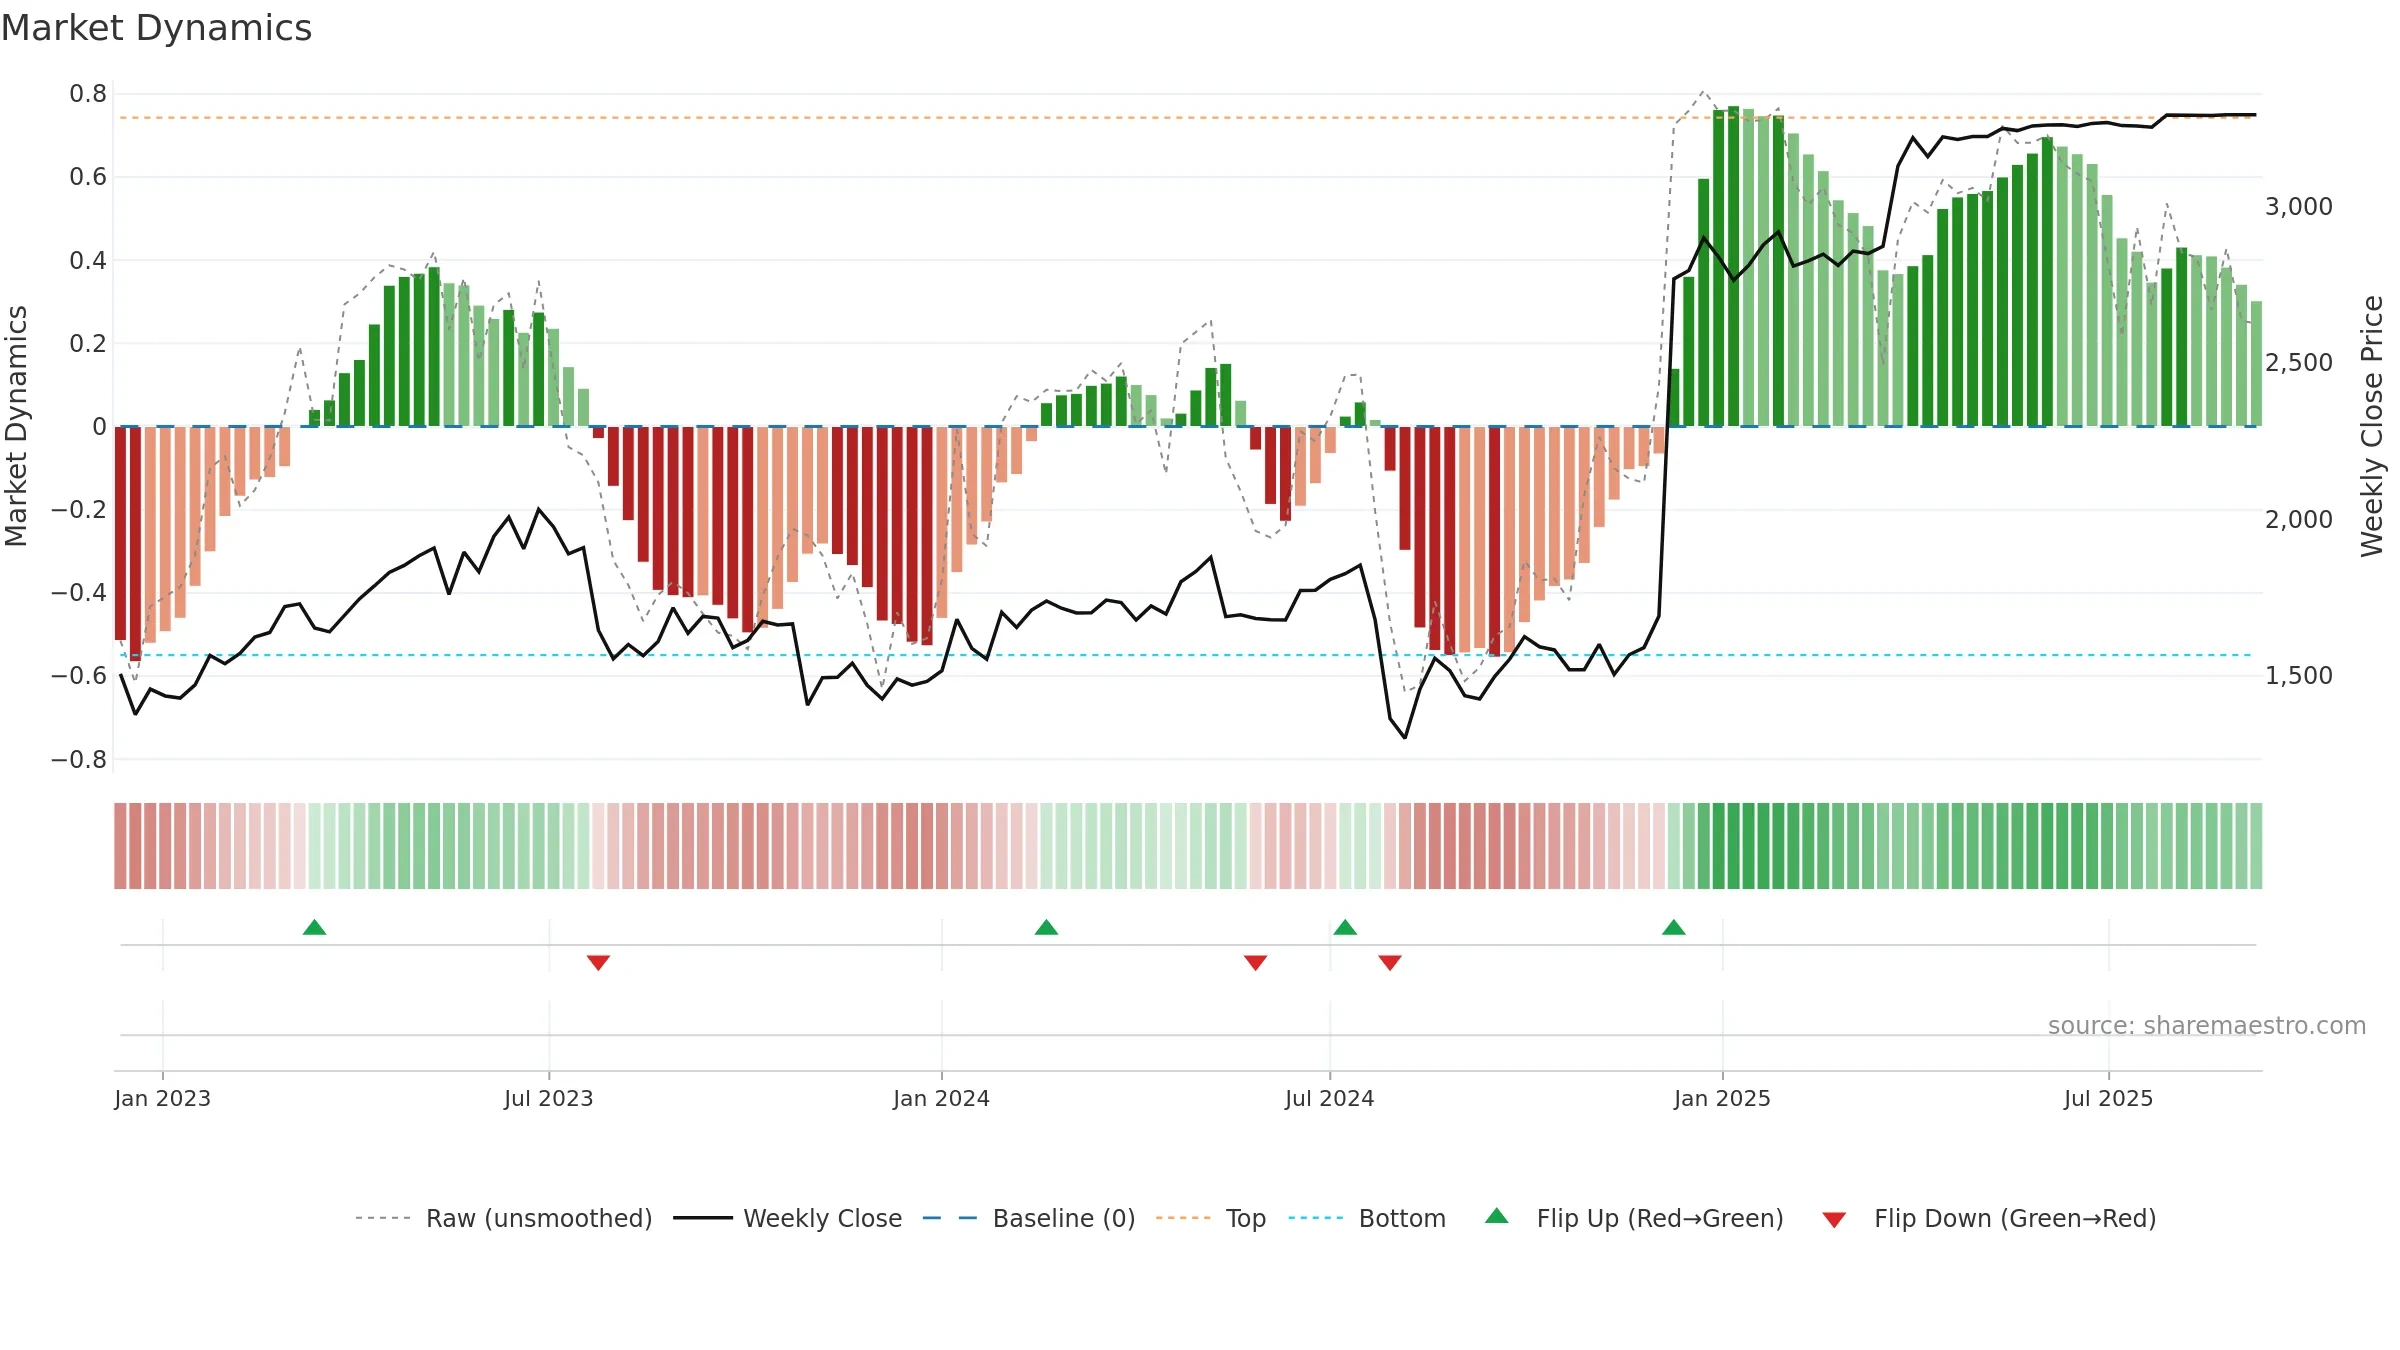Toggle the Weekly Close legend entry
Screen dimensions: 2400x1350
click(787, 1218)
